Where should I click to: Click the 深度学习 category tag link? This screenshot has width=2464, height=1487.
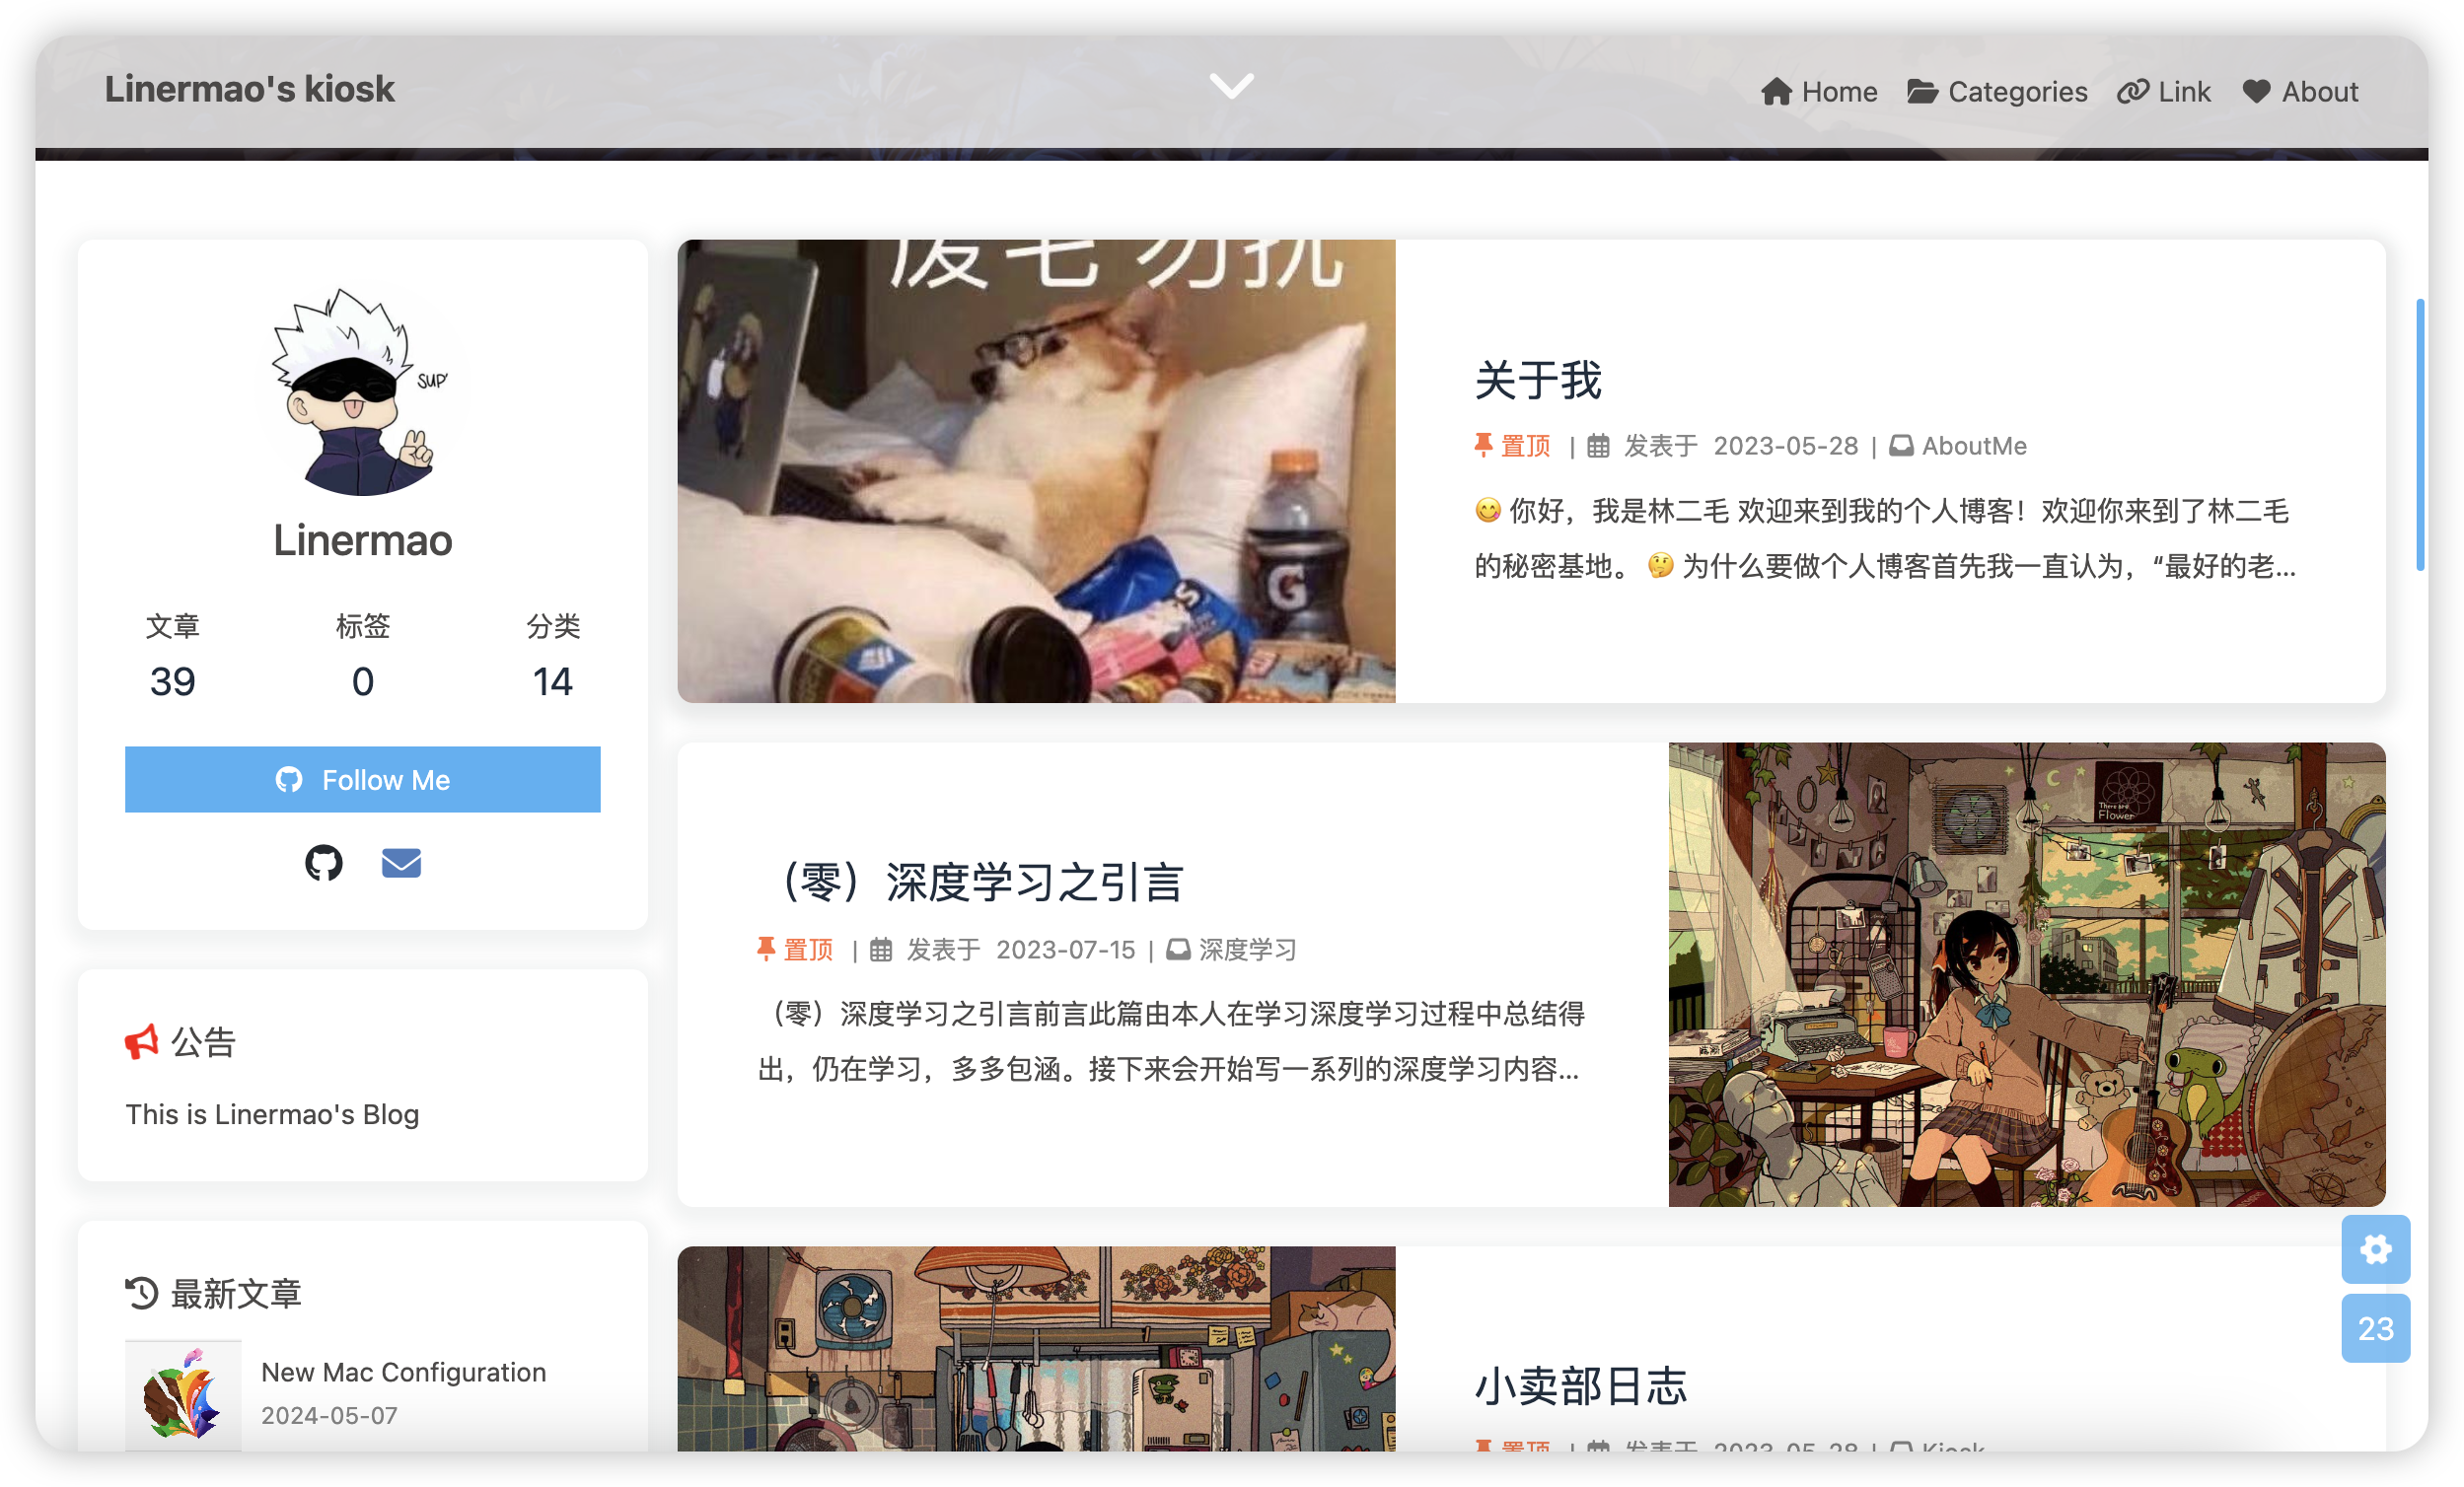point(1247,949)
